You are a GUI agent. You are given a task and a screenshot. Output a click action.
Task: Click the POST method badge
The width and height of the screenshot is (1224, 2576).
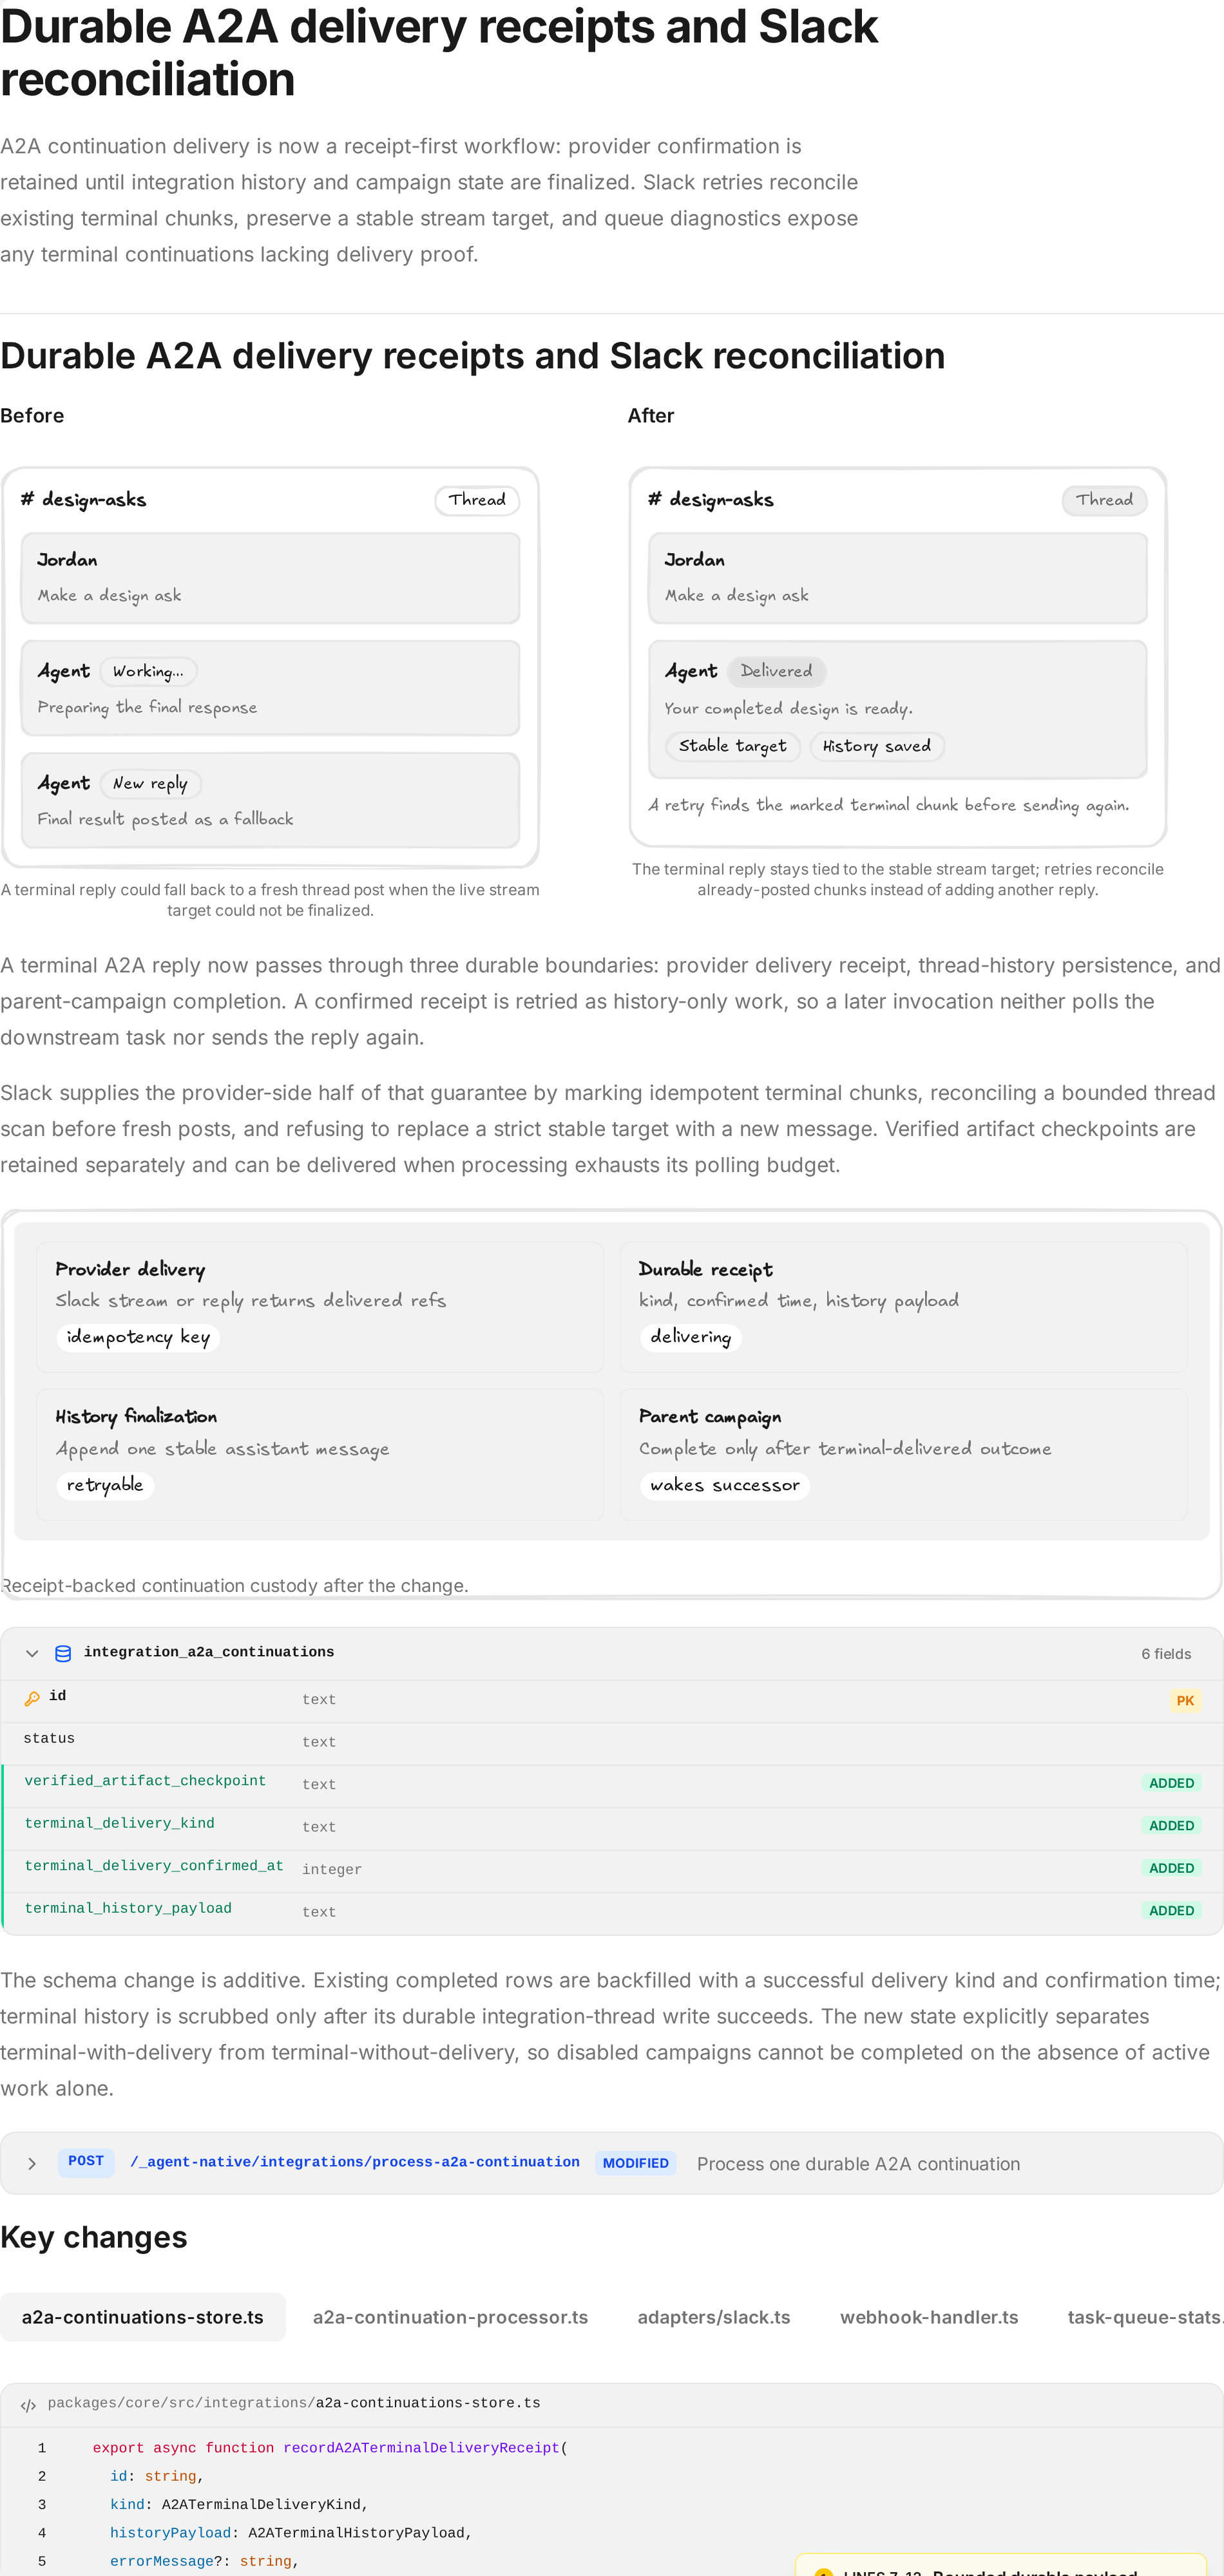click(86, 2162)
